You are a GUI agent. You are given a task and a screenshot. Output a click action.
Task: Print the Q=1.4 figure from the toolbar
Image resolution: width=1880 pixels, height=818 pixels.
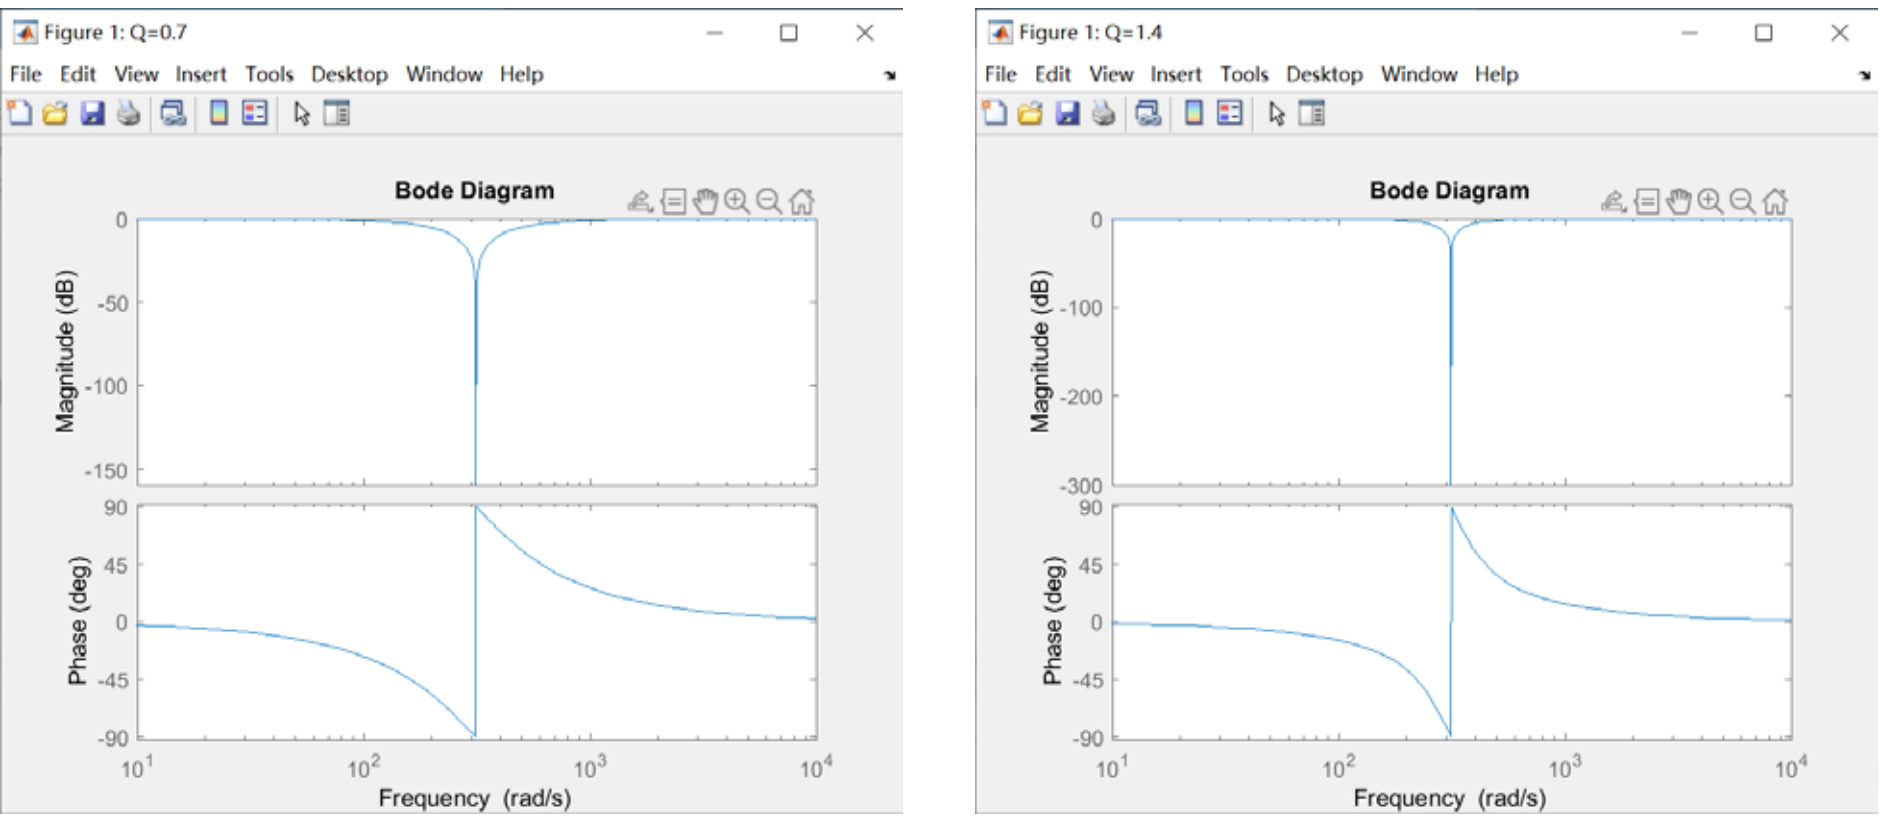[1103, 114]
